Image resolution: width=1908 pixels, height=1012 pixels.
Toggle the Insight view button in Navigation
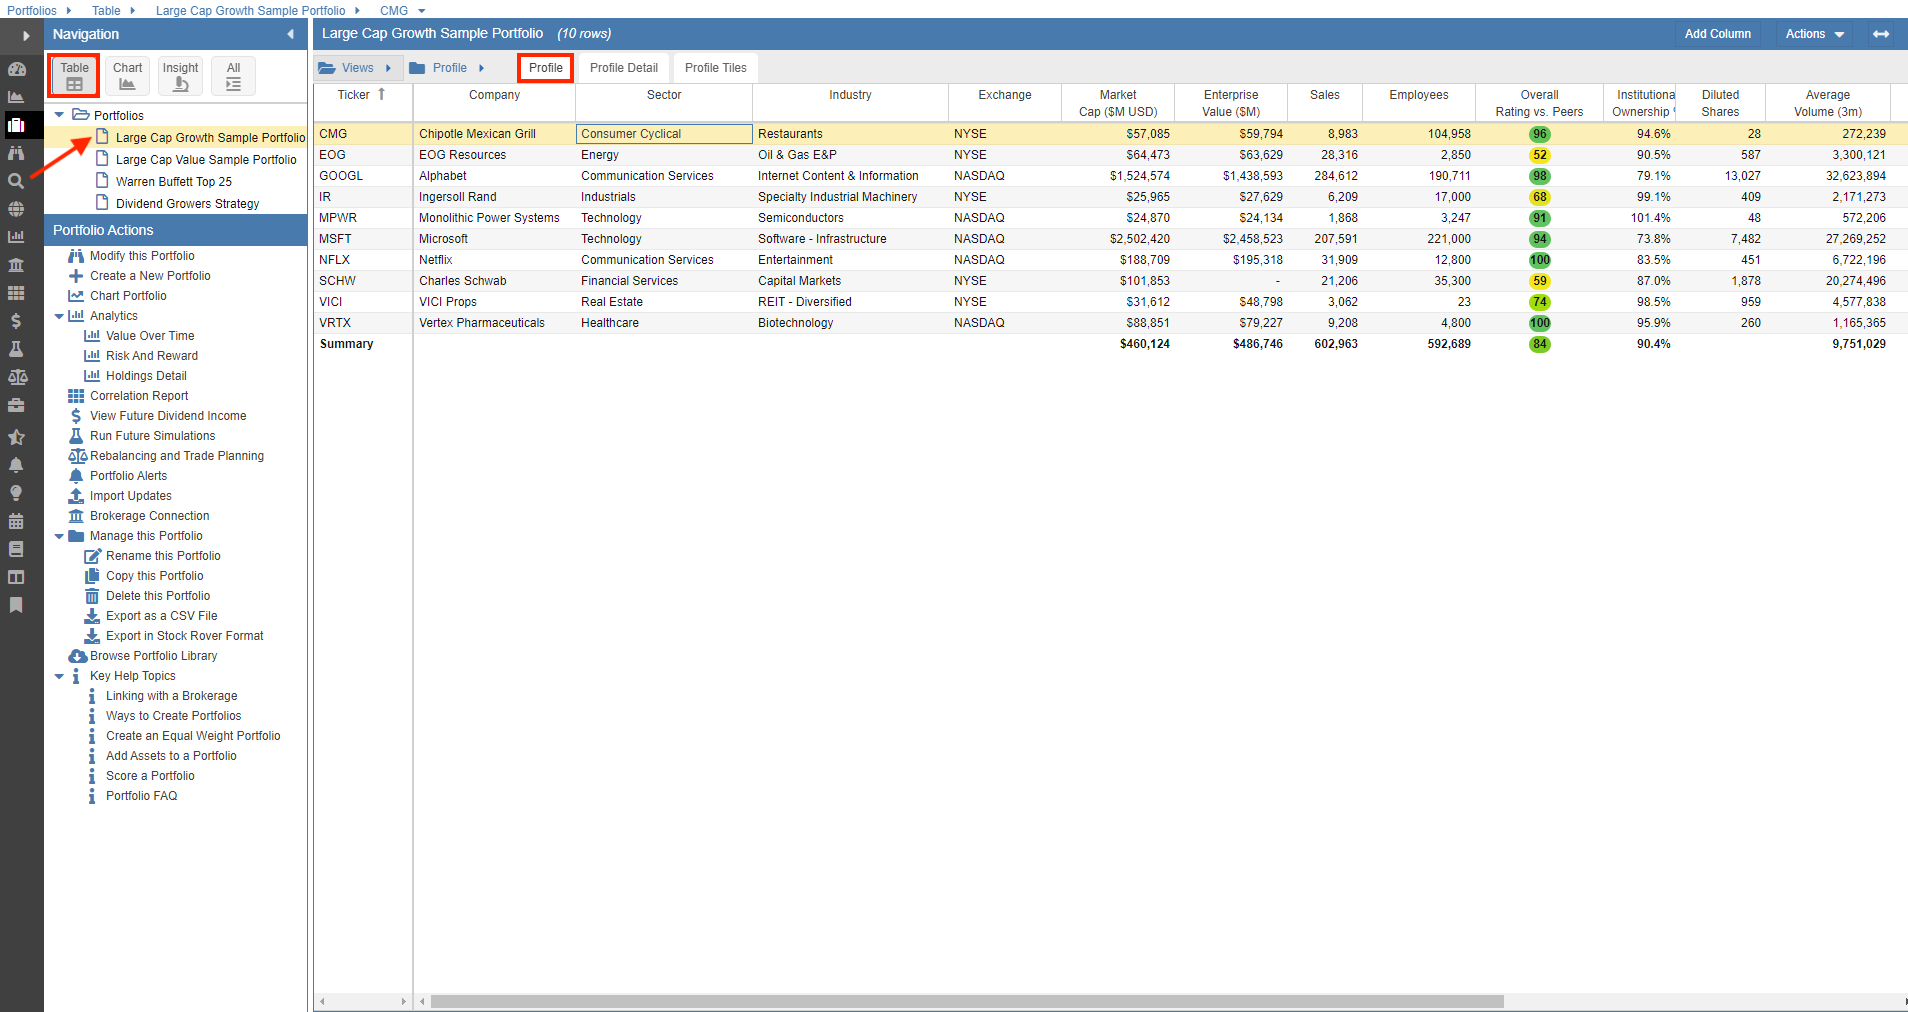(x=180, y=76)
